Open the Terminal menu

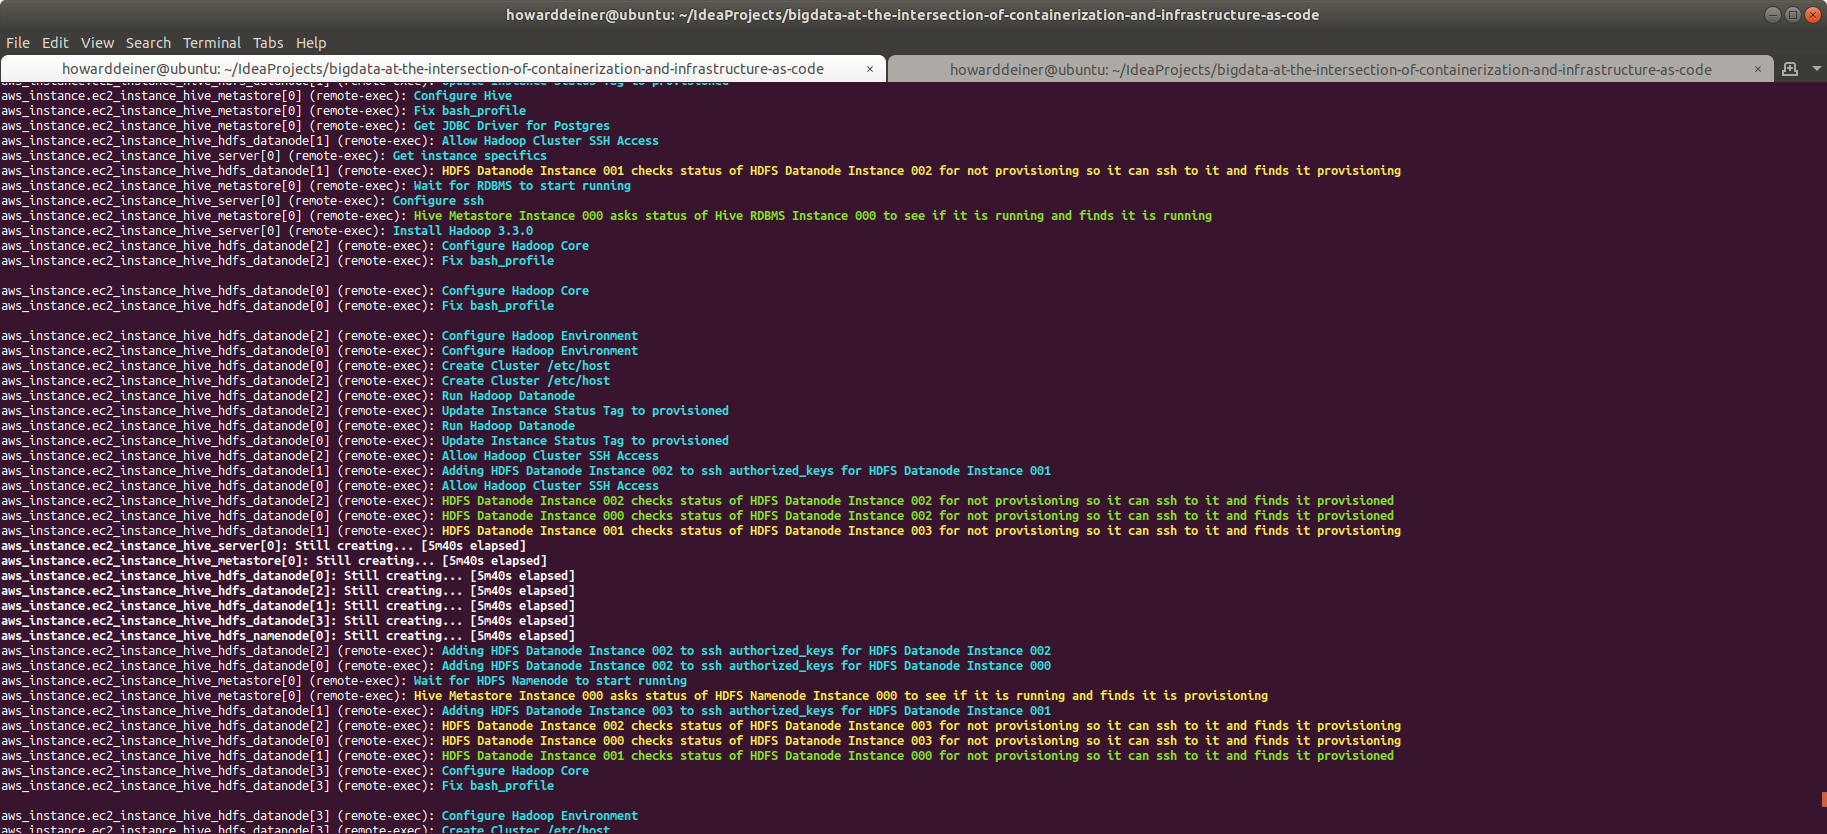tap(212, 43)
